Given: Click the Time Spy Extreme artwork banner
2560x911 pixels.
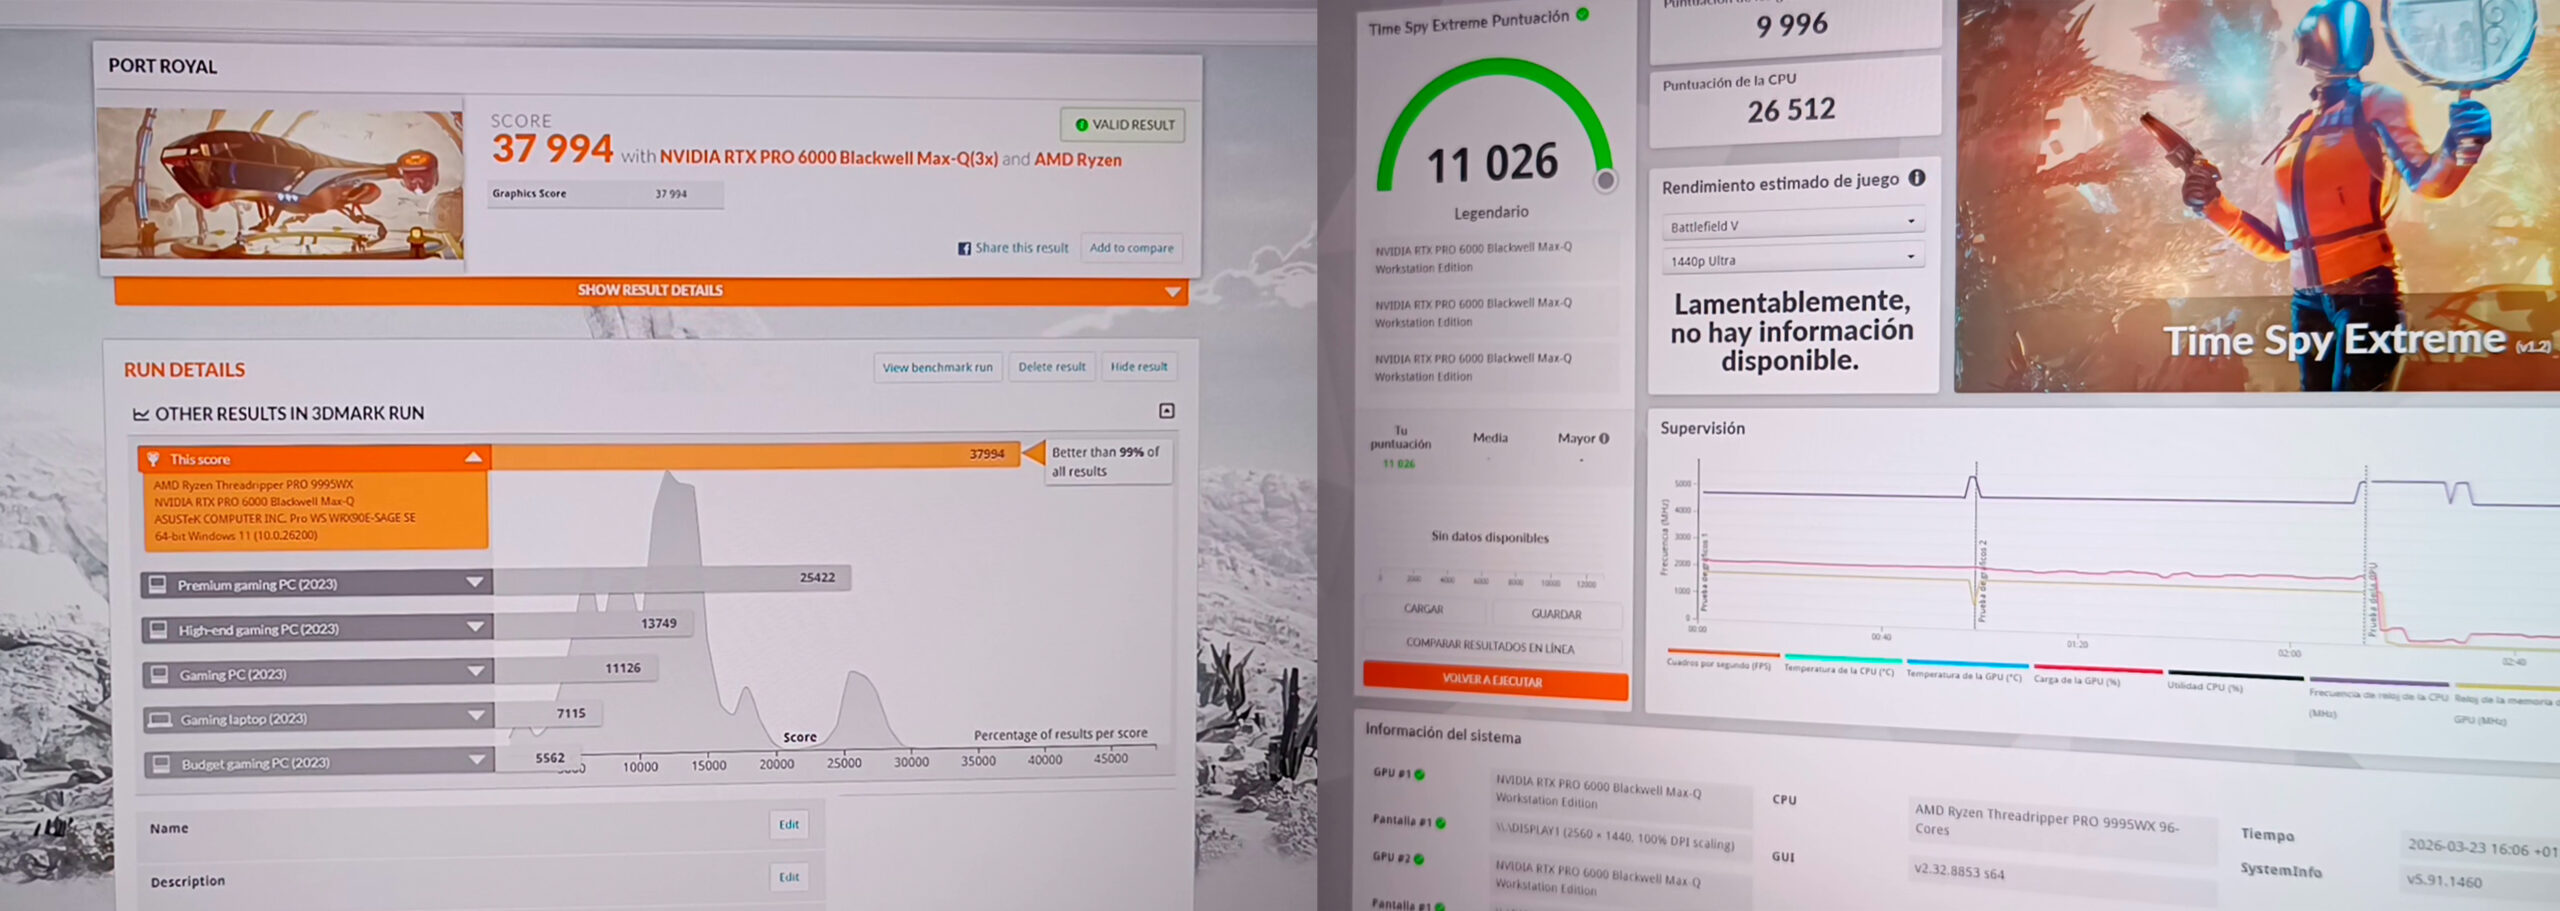Looking at the screenshot, I should pyautogui.click(x=2257, y=195).
